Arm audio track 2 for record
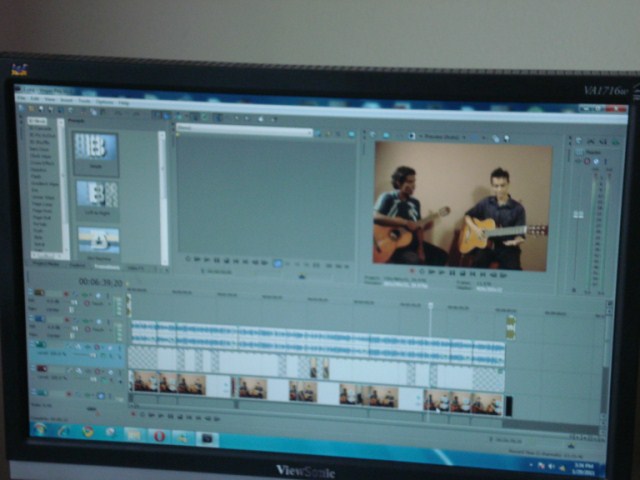 pos(67,320)
